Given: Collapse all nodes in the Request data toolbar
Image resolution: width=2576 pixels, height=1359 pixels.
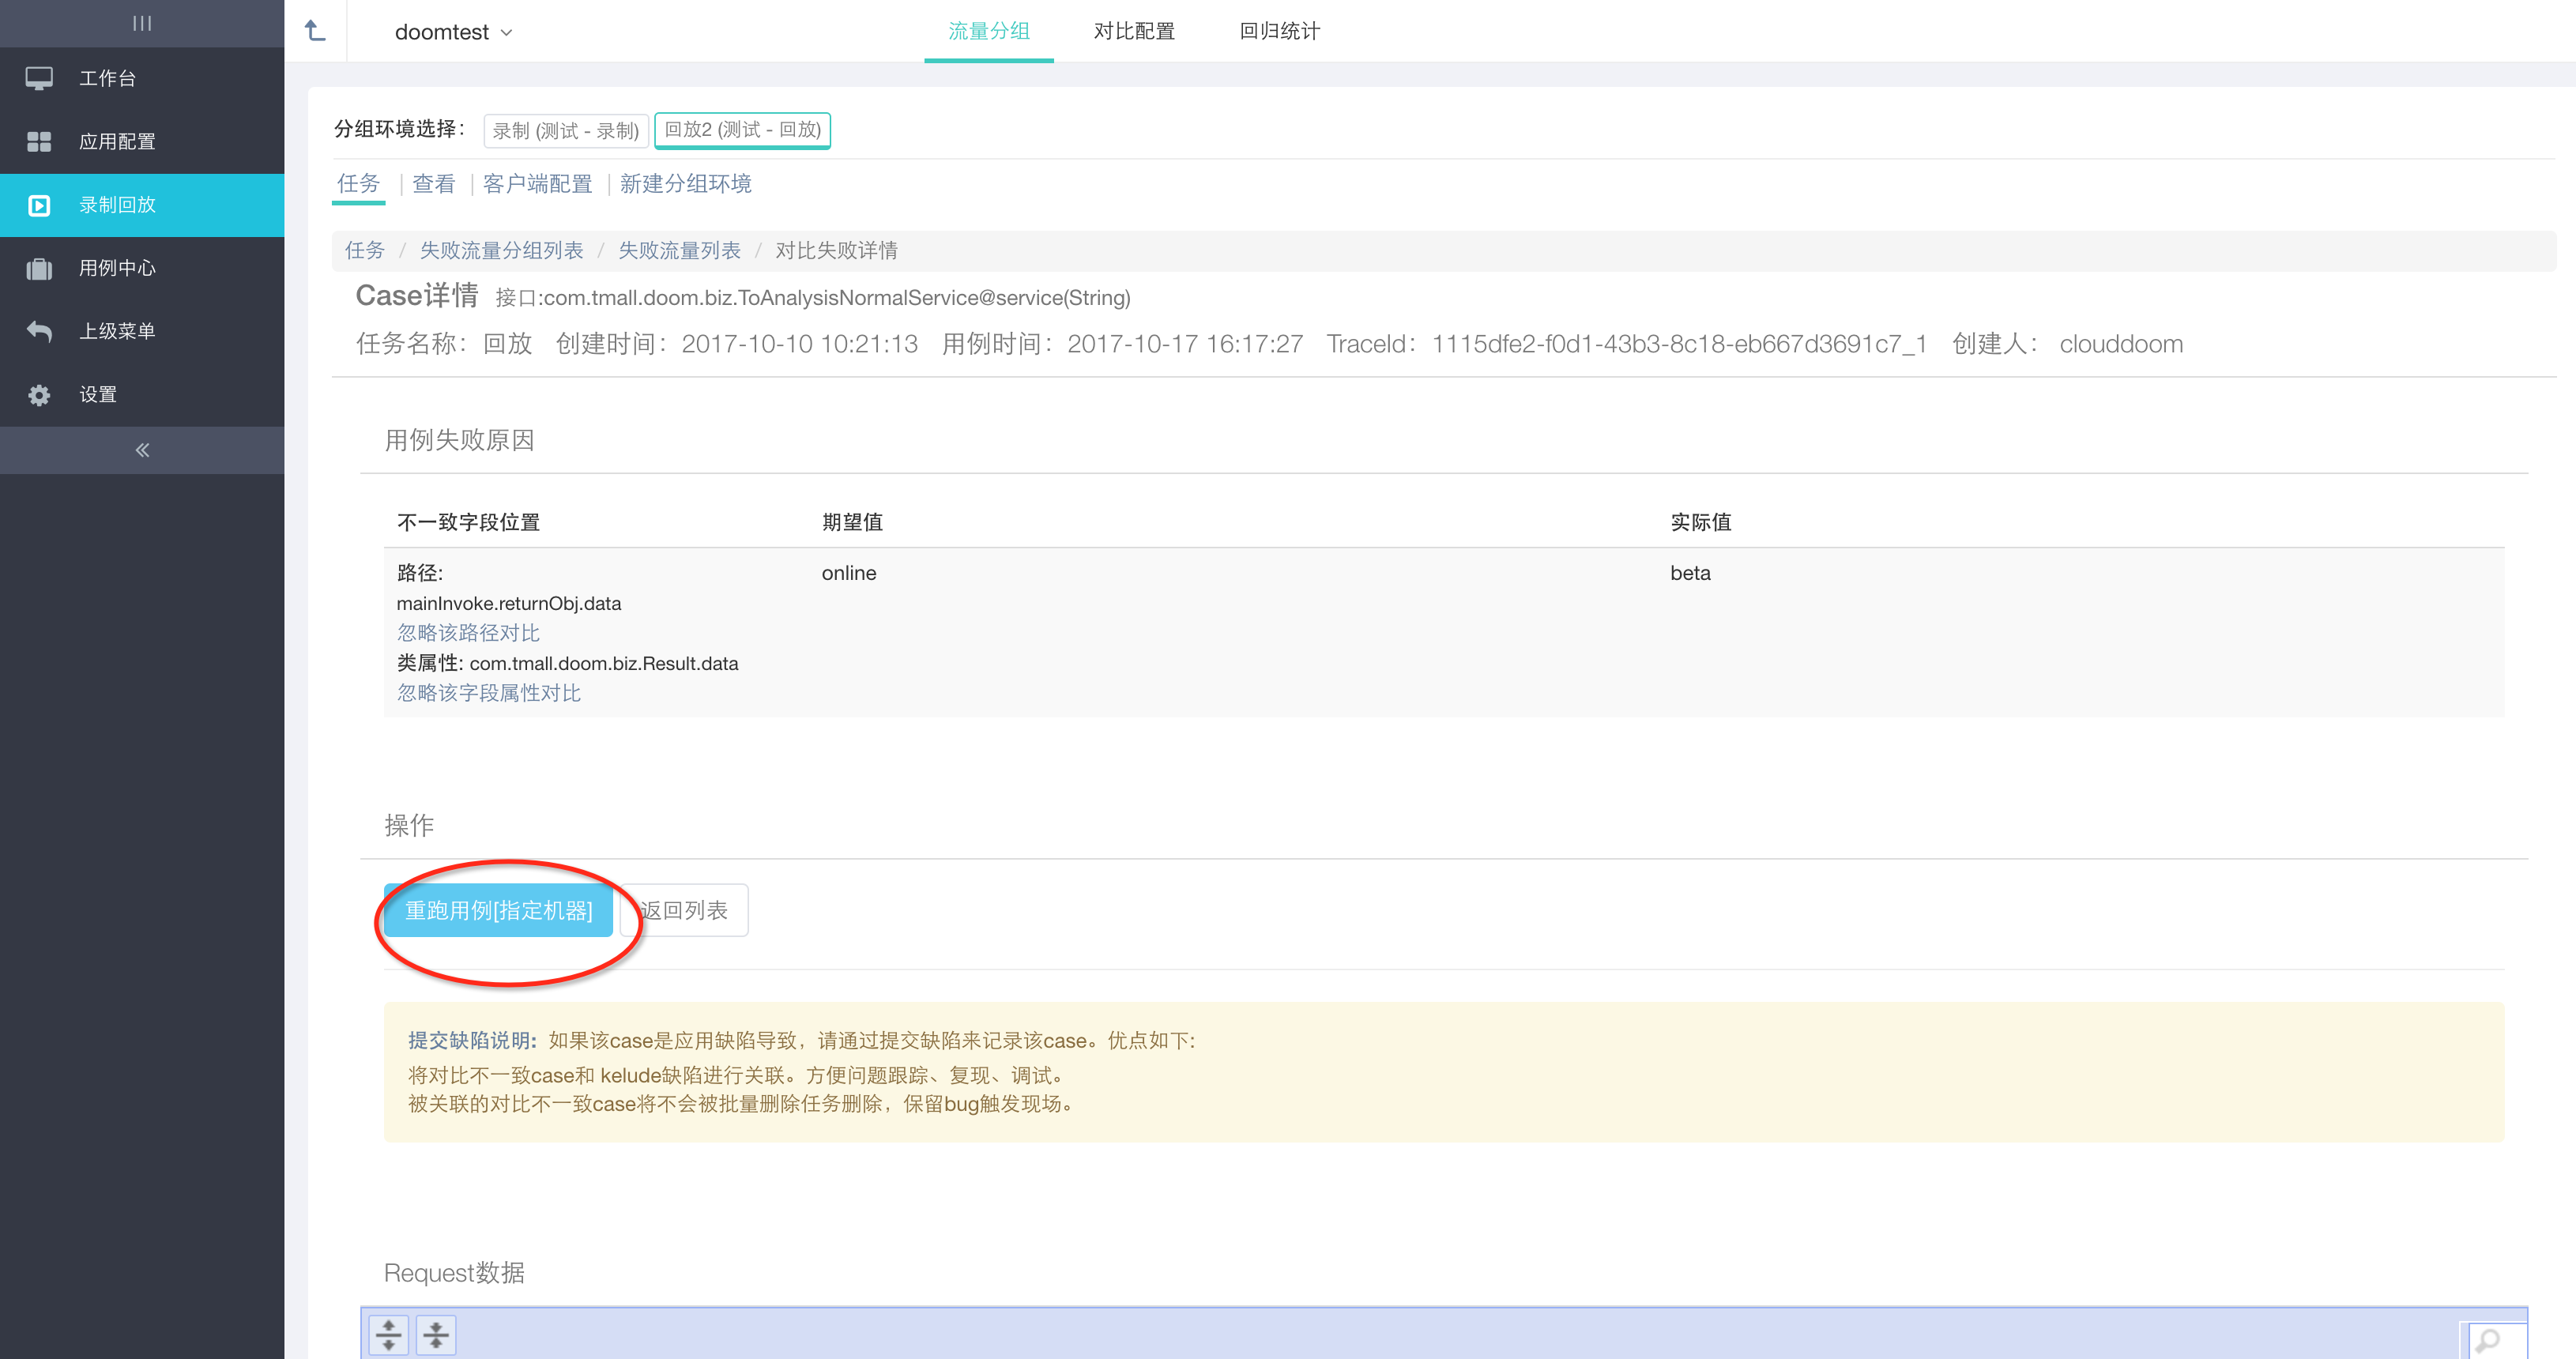Looking at the screenshot, I should [x=436, y=1335].
